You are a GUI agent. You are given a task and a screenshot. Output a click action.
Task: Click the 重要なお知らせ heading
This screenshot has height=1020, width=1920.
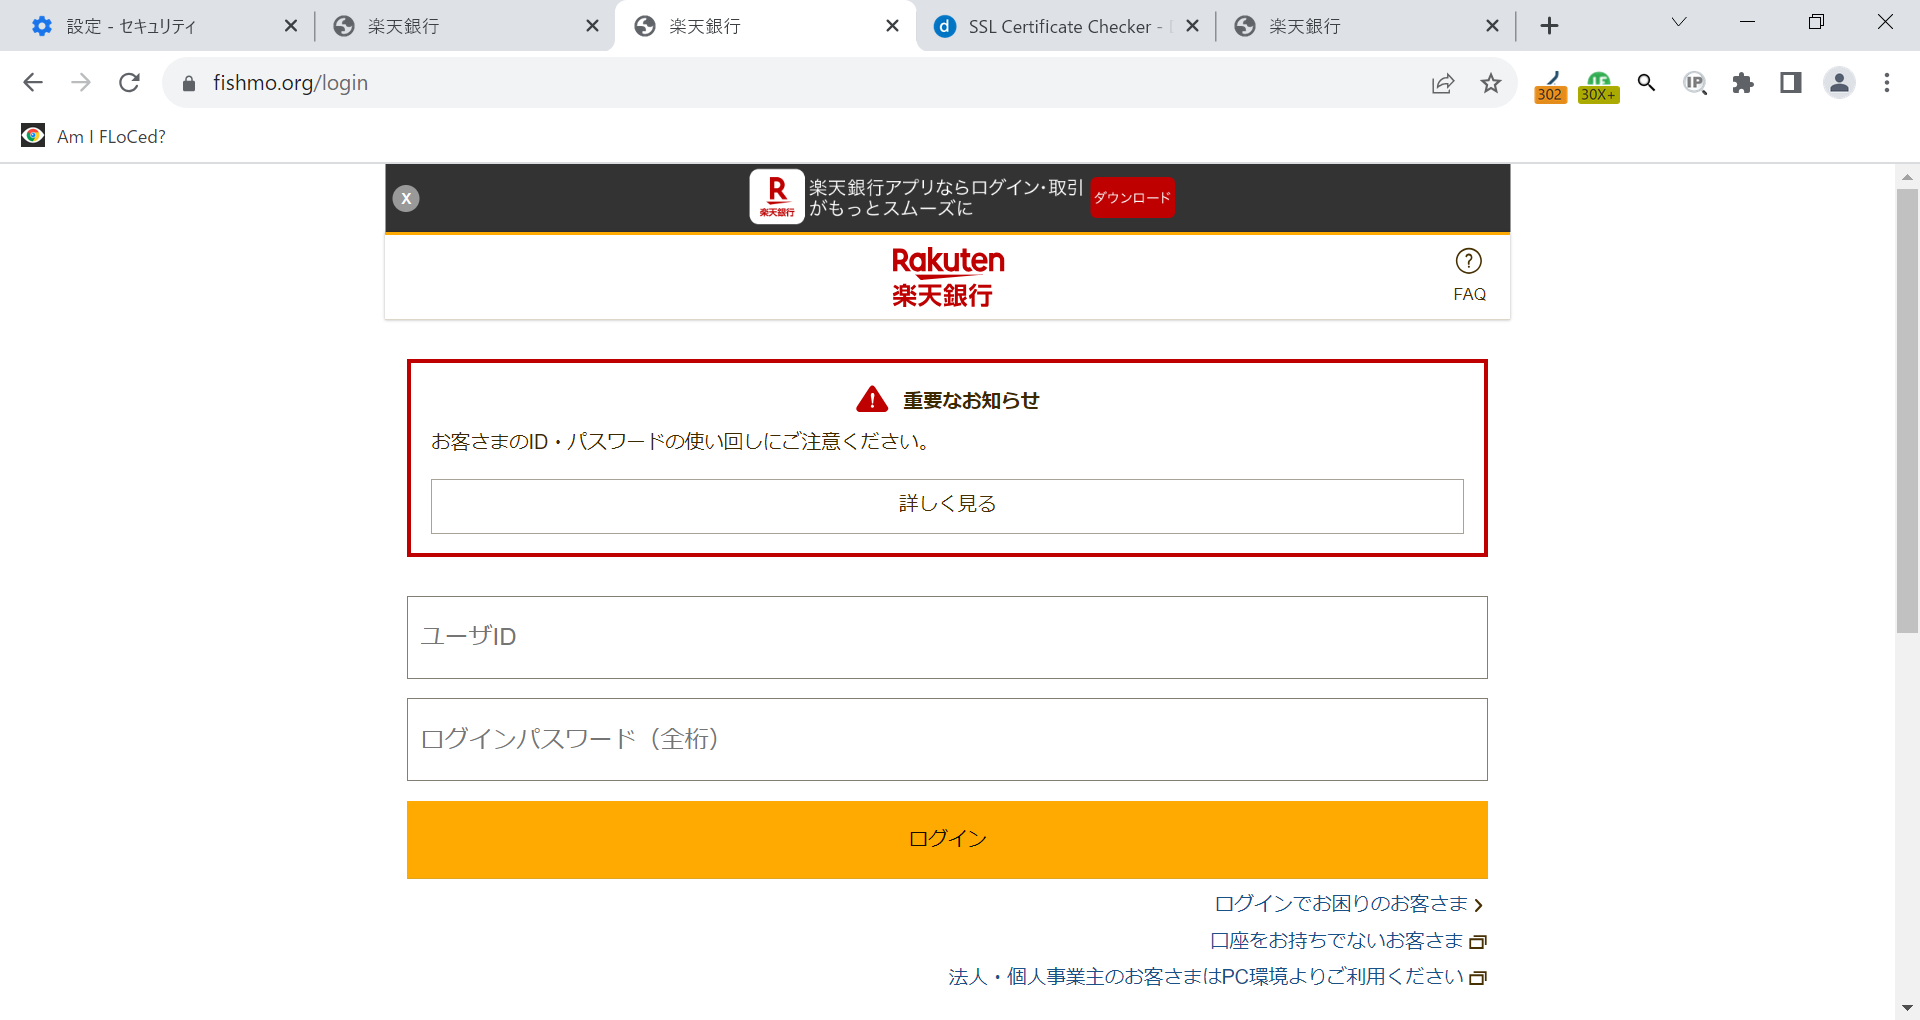tap(971, 401)
